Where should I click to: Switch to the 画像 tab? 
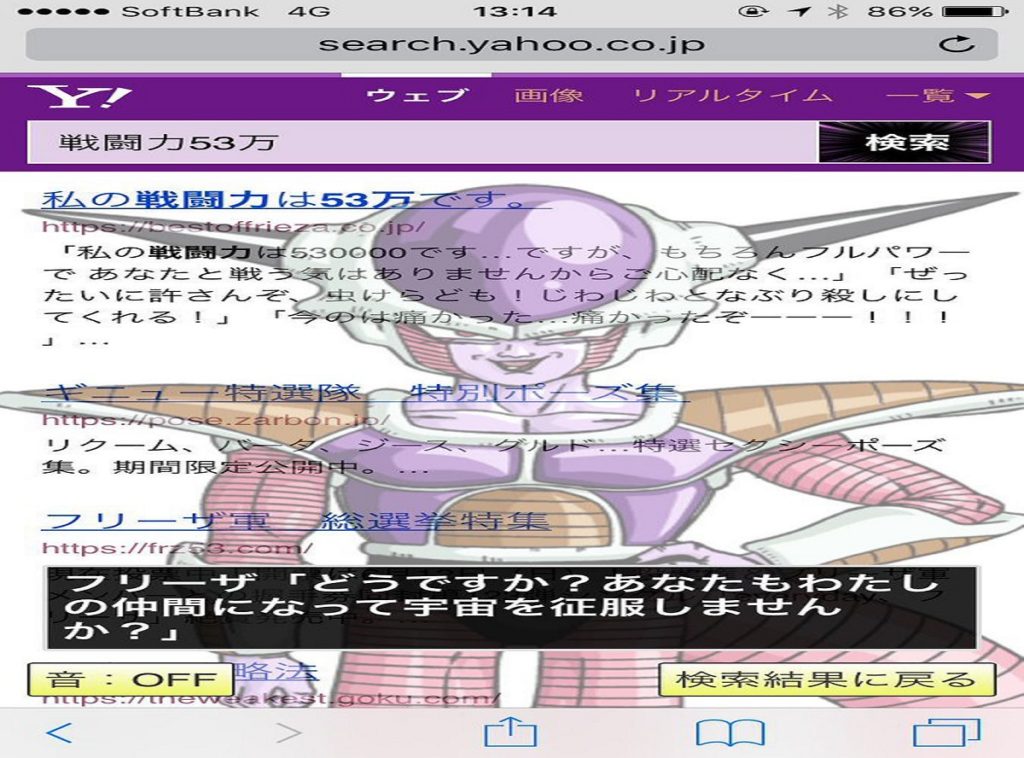pyautogui.click(x=549, y=96)
